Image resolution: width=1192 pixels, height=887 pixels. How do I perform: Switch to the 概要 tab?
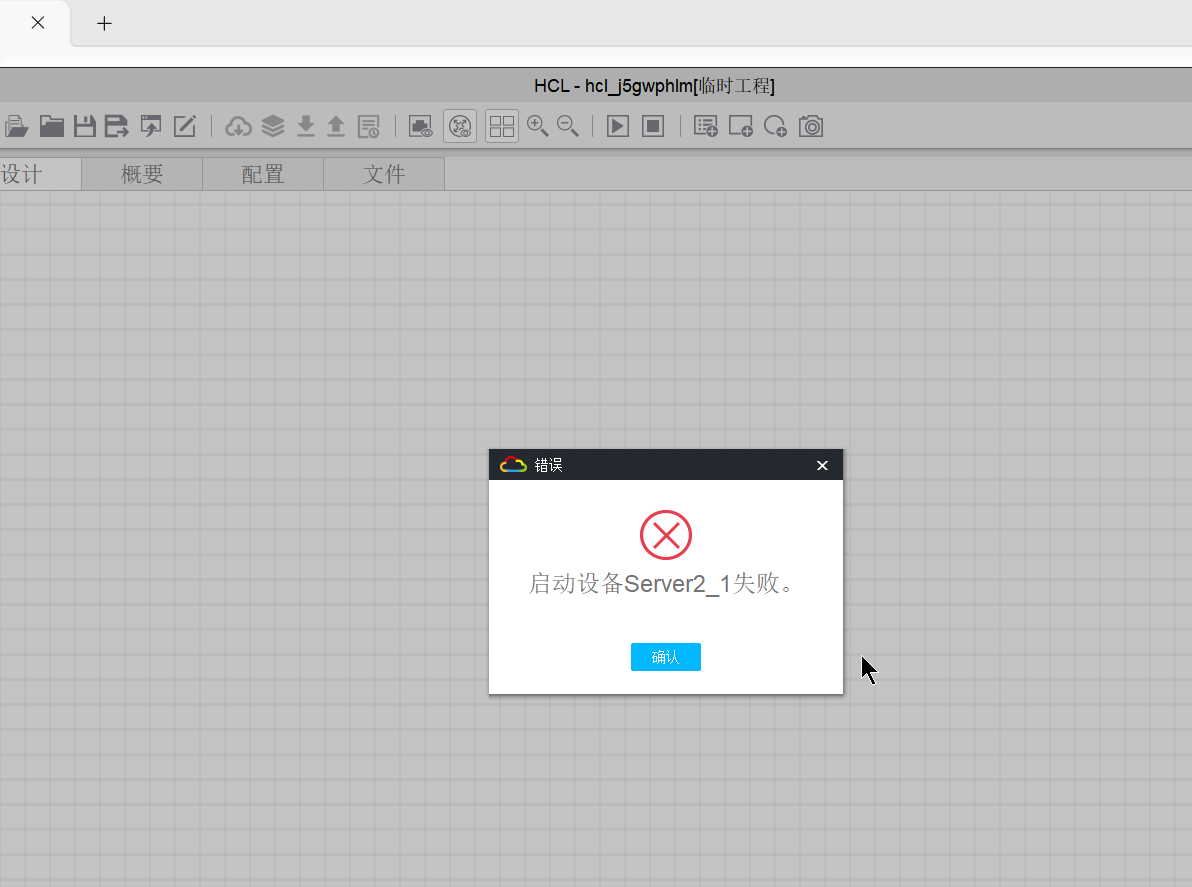tap(142, 174)
